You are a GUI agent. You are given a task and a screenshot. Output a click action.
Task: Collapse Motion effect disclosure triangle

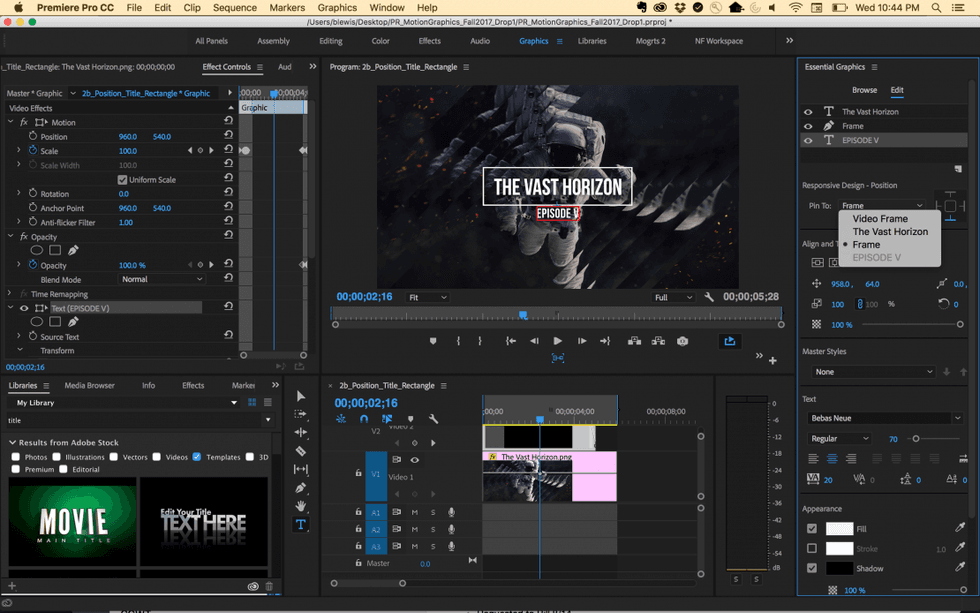click(11, 122)
